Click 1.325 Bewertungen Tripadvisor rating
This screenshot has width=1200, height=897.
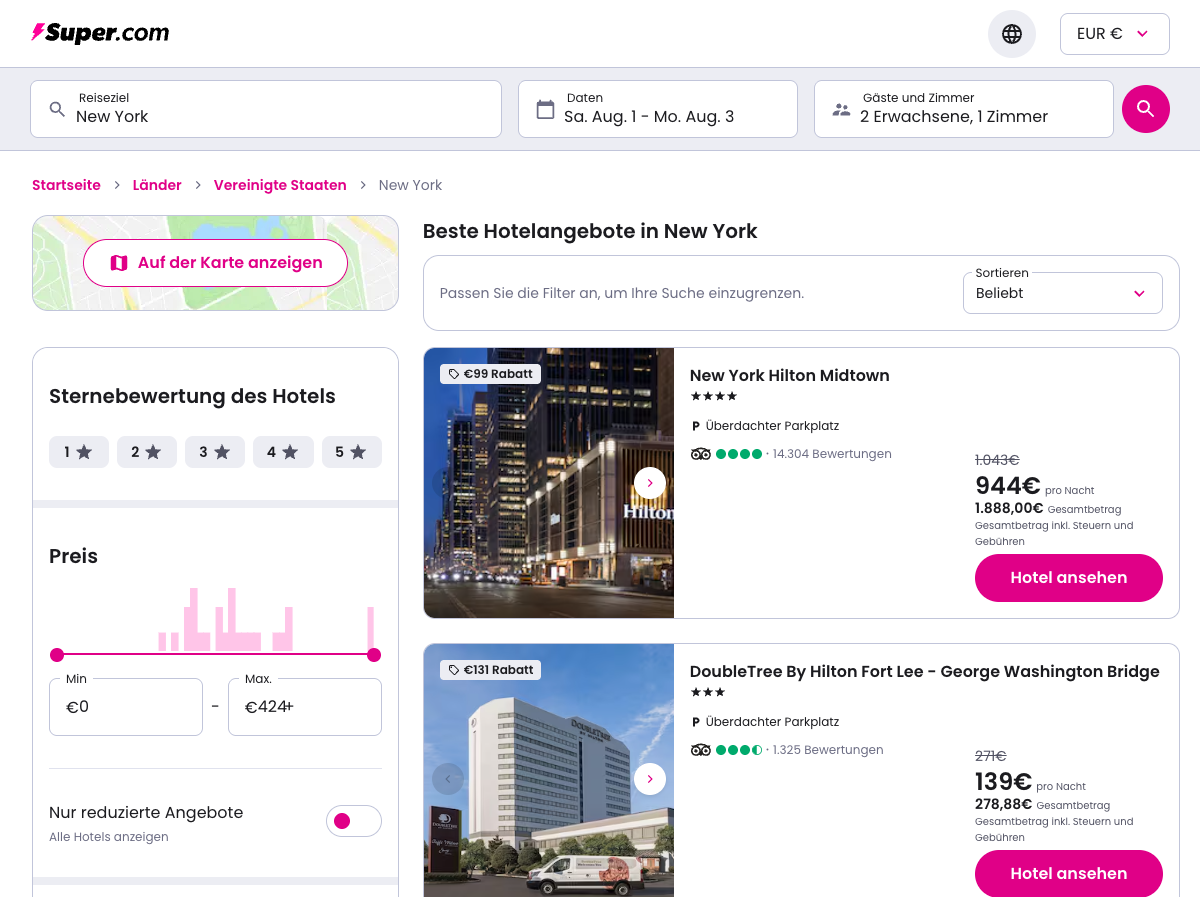[x=787, y=750]
